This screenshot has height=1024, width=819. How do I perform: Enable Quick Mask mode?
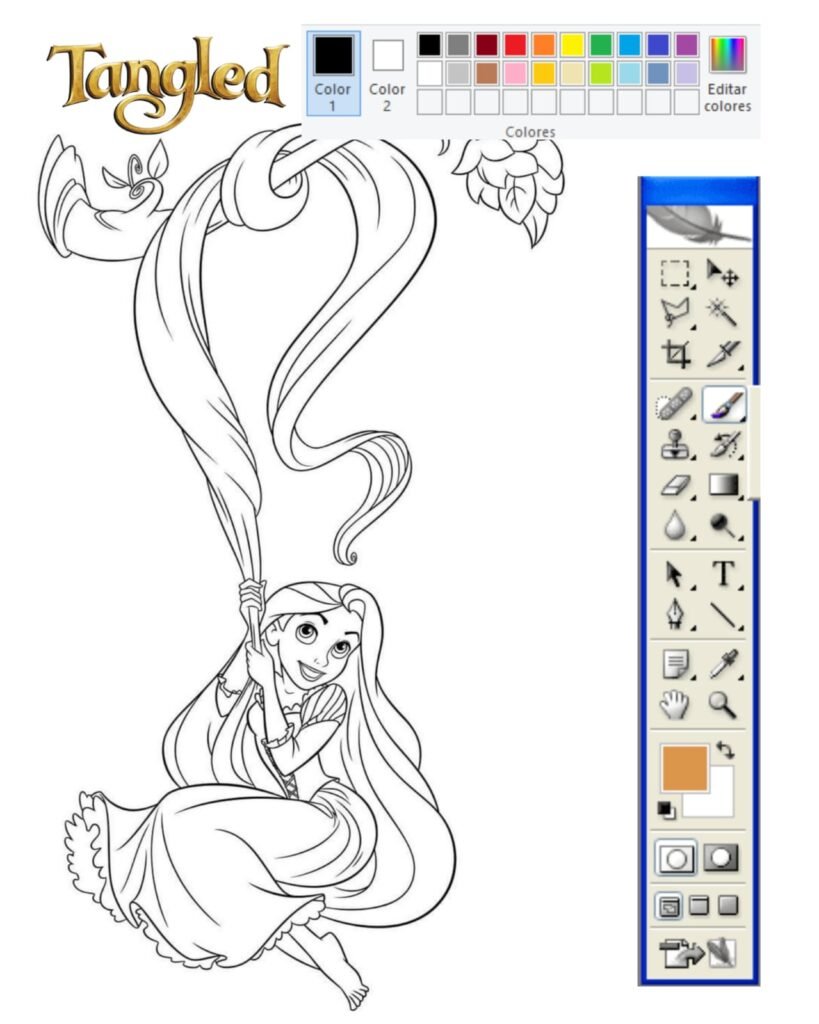[721, 857]
